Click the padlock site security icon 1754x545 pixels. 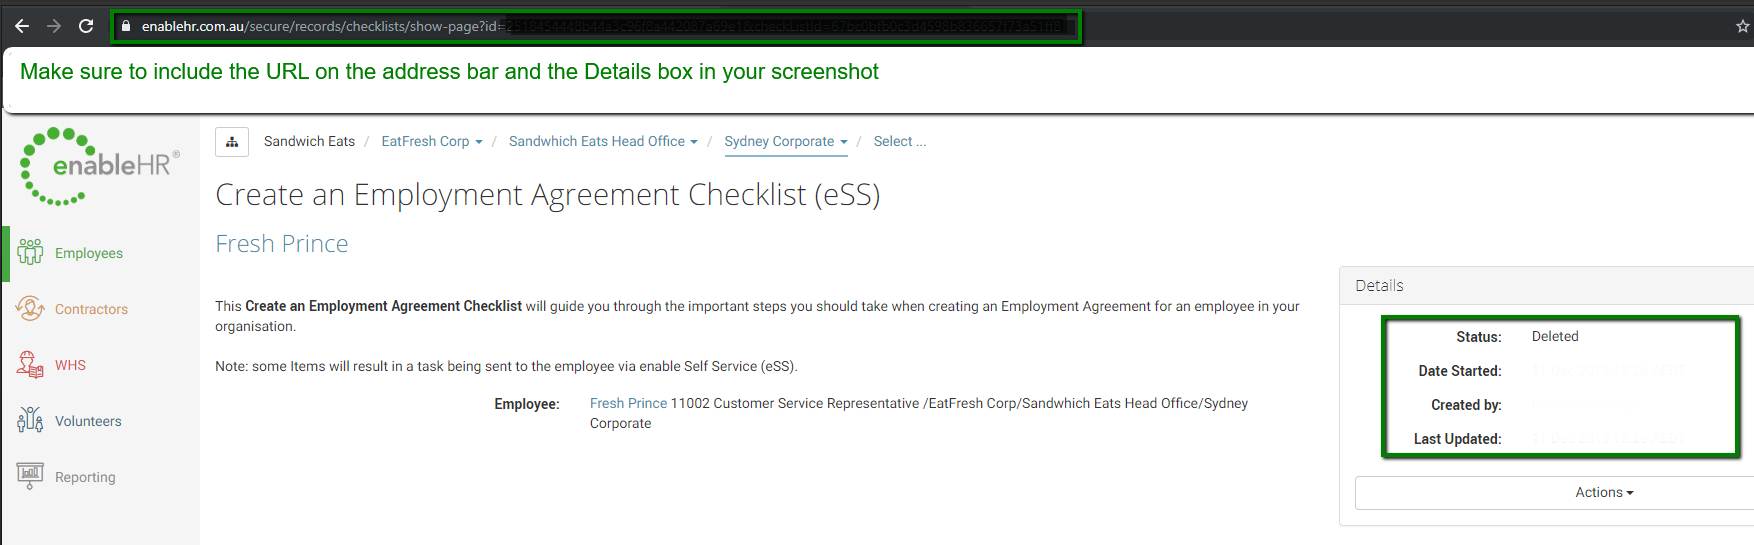click(x=126, y=26)
